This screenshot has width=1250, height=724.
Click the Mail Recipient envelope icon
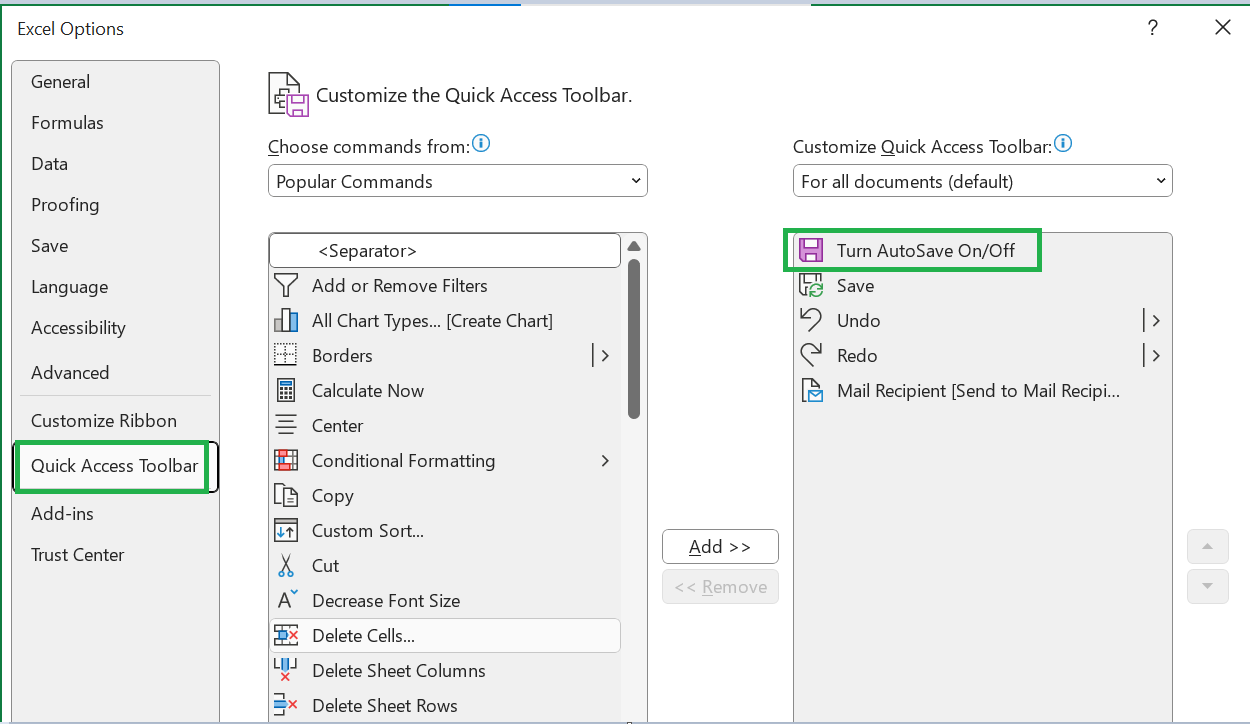pyautogui.click(x=811, y=391)
